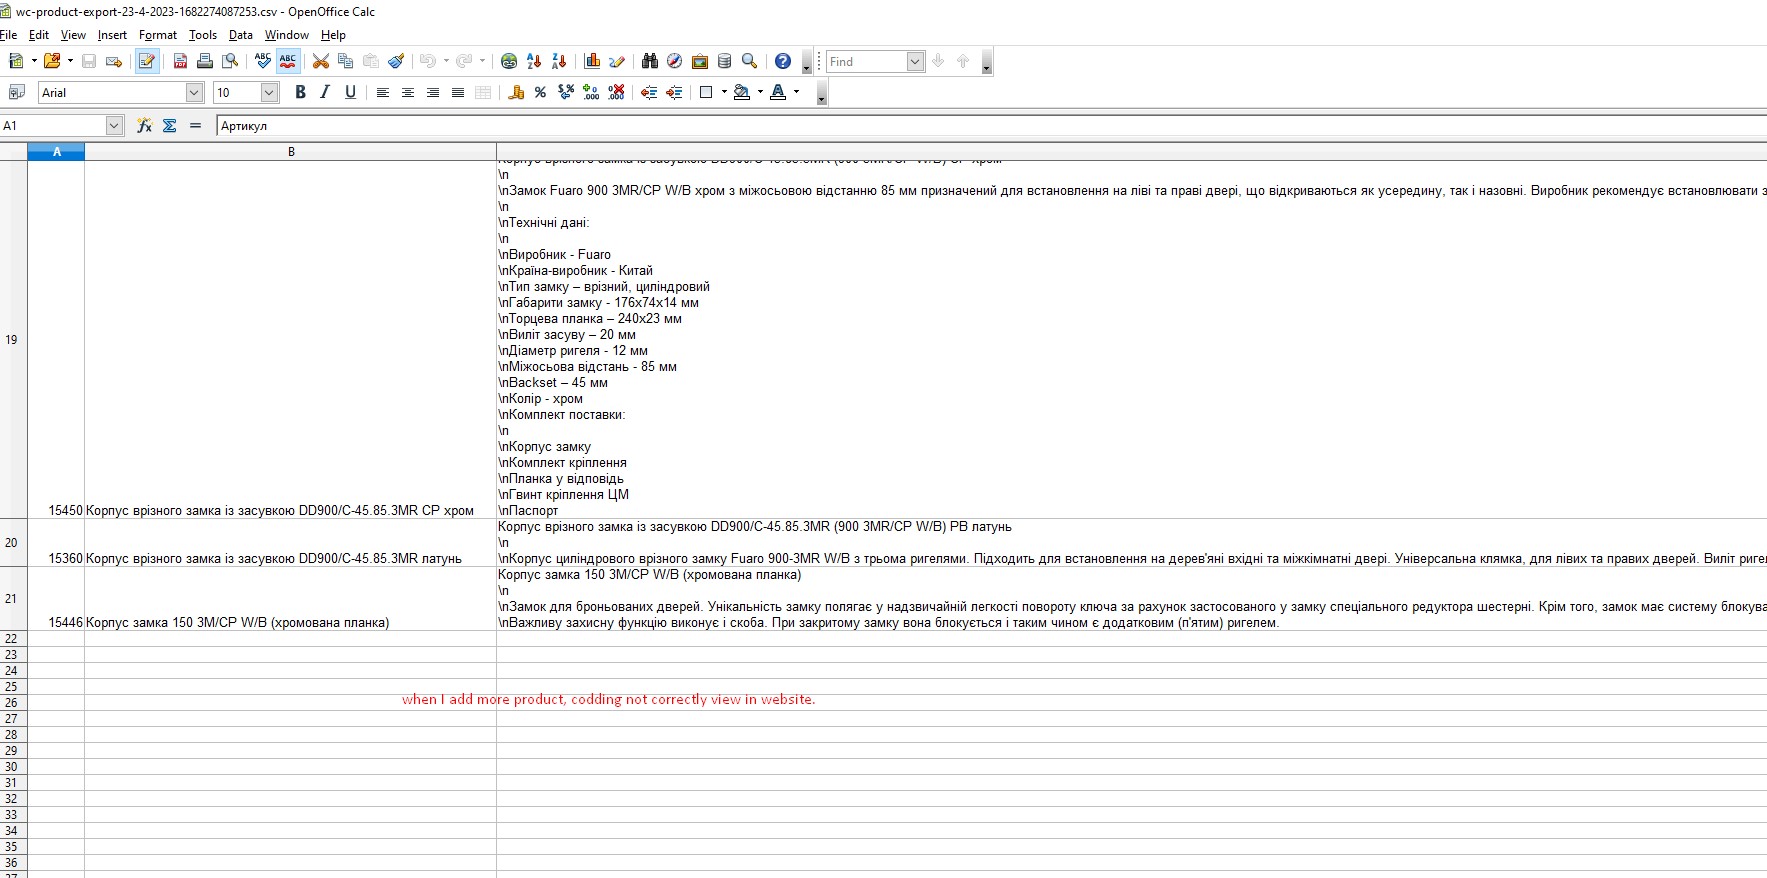Align cell text right

(433, 92)
